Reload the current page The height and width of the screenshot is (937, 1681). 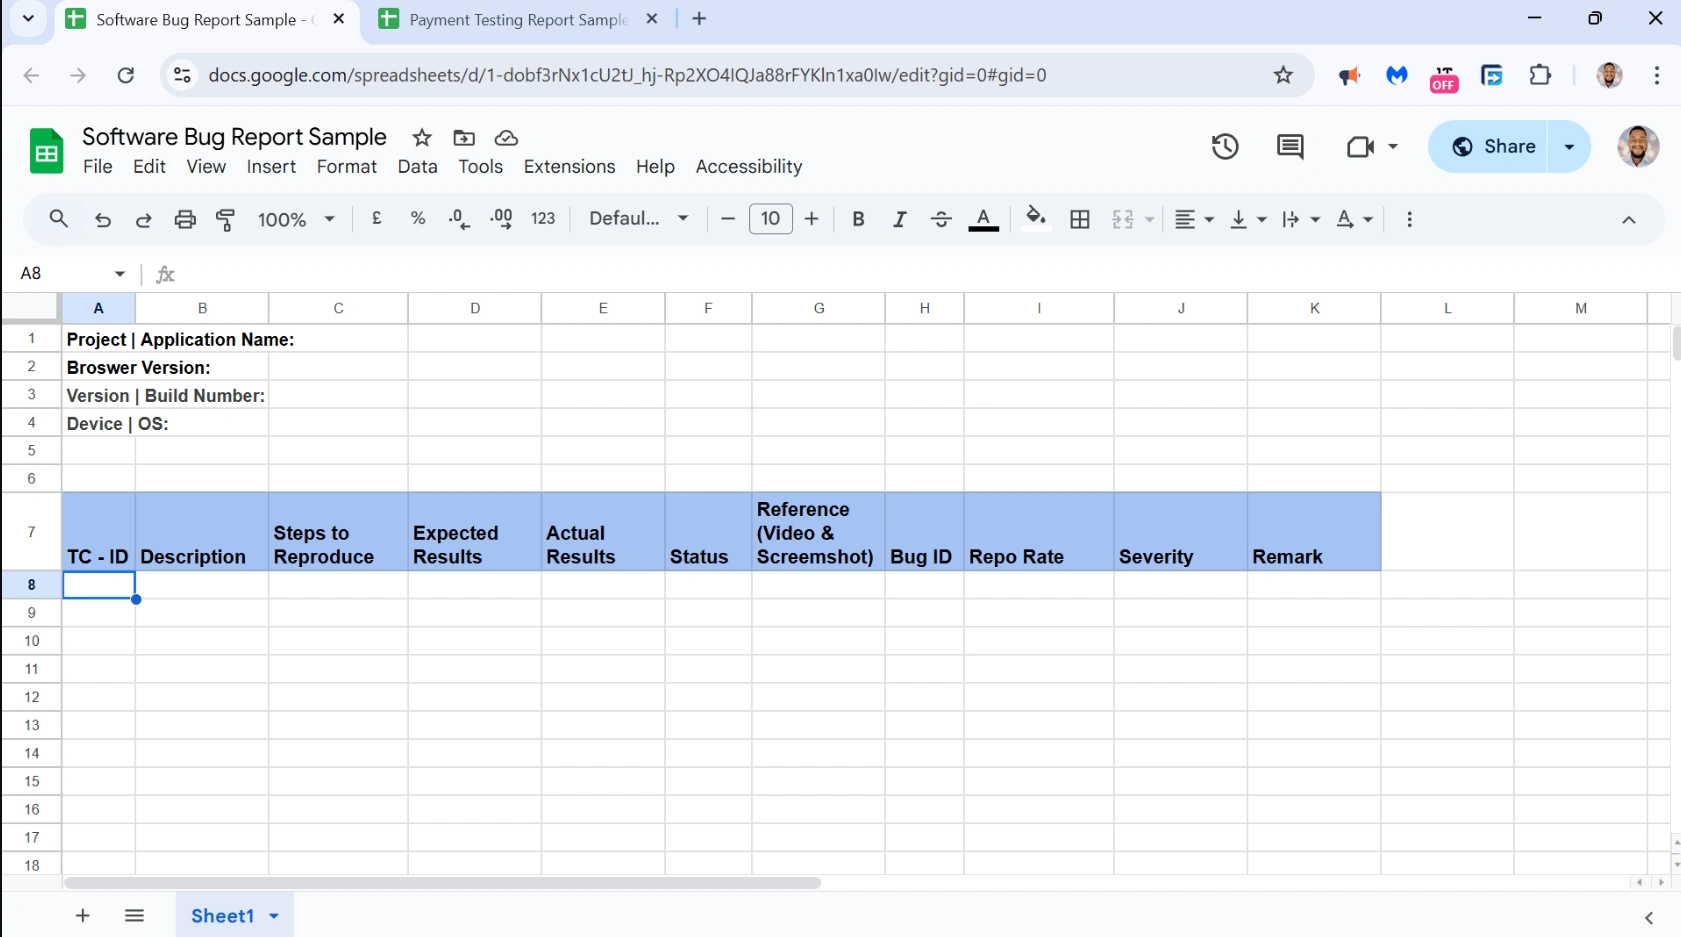(126, 75)
